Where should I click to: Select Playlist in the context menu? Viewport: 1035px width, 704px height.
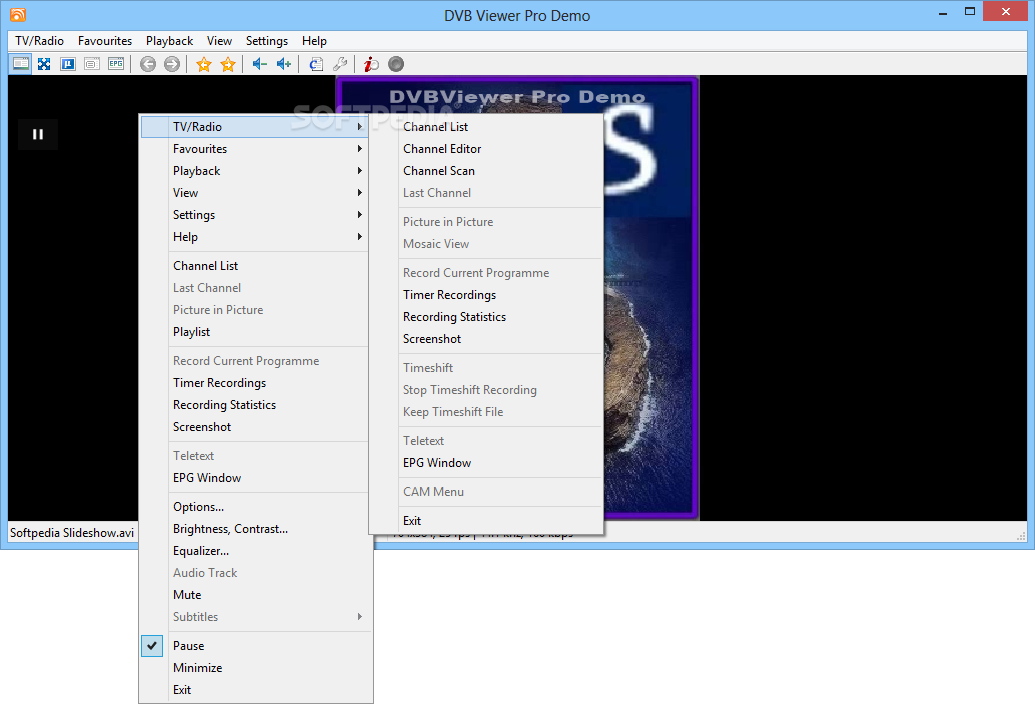[x=255, y=332]
